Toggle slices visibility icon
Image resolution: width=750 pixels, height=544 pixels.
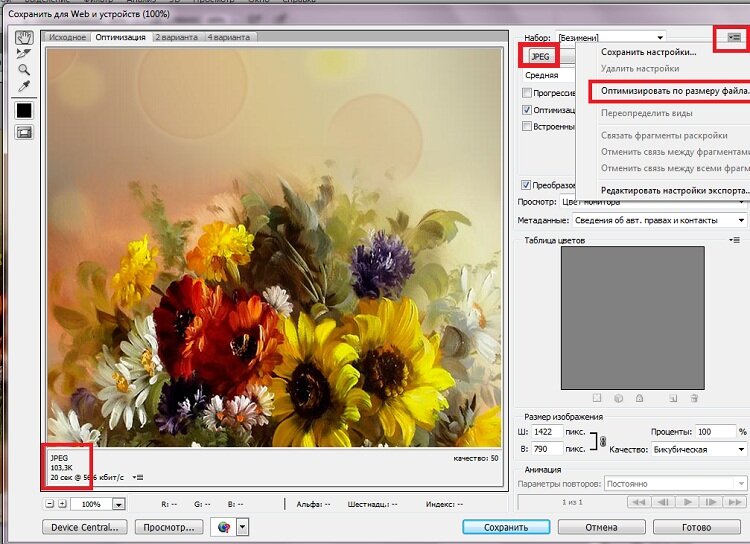[24, 132]
